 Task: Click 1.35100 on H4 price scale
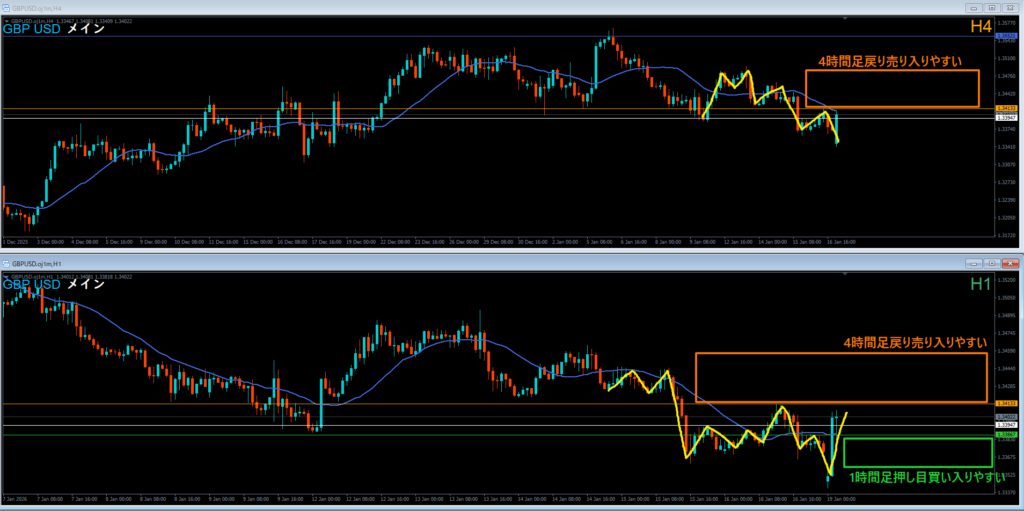tap(1006, 58)
